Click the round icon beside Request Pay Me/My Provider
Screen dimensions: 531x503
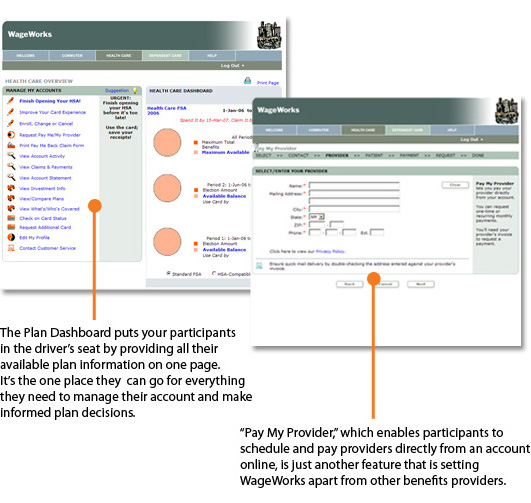tap(11, 134)
